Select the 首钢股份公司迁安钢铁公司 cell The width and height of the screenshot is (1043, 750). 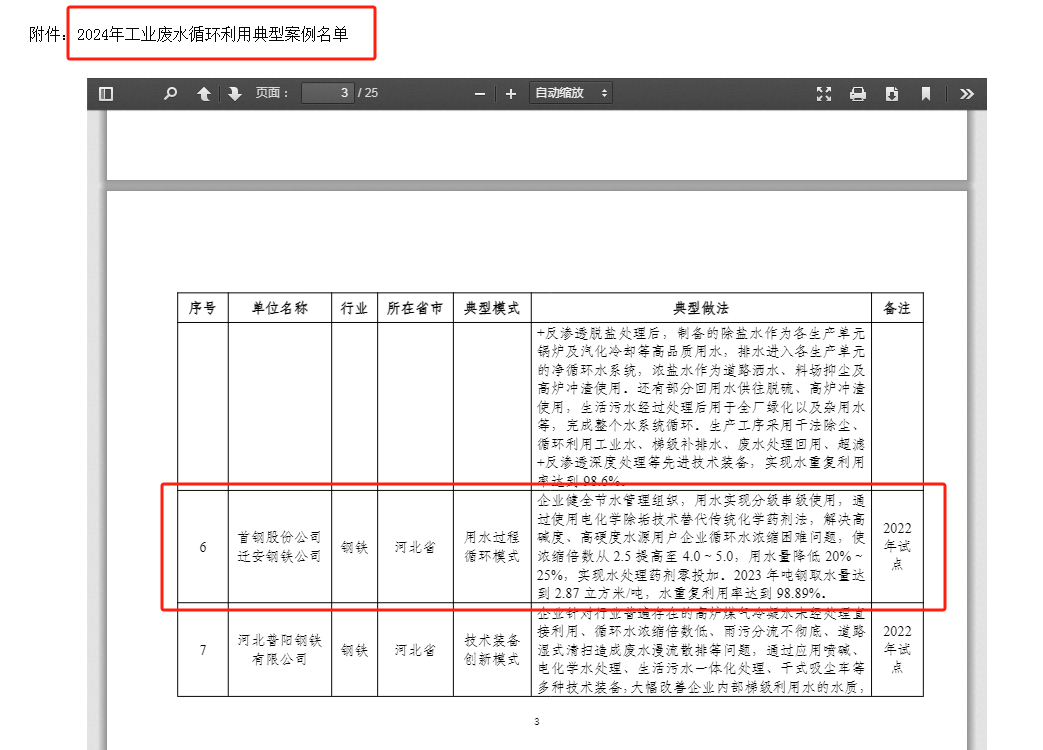pyautogui.click(x=279, y=547)
